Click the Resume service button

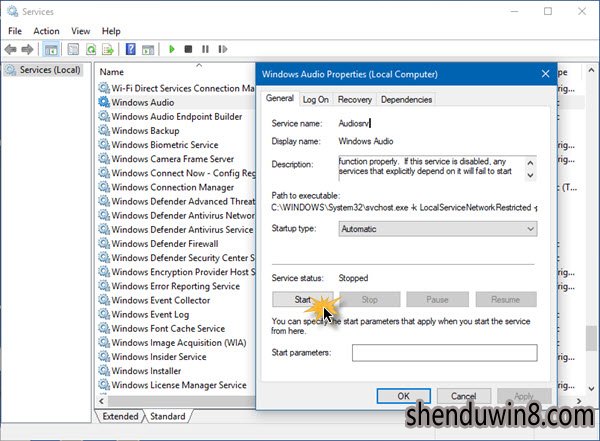pyautogui.click(x=506, y=299)
